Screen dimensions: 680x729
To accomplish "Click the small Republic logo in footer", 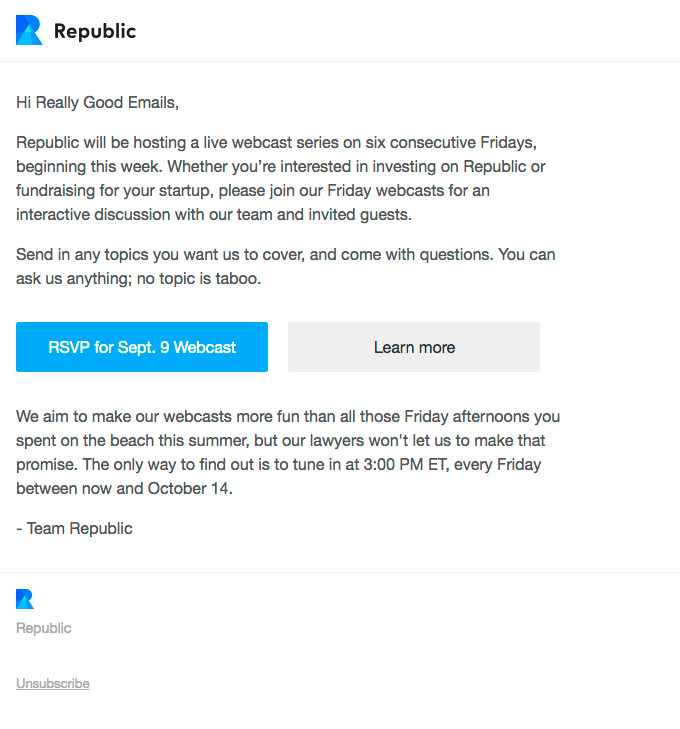I will 25,599.
